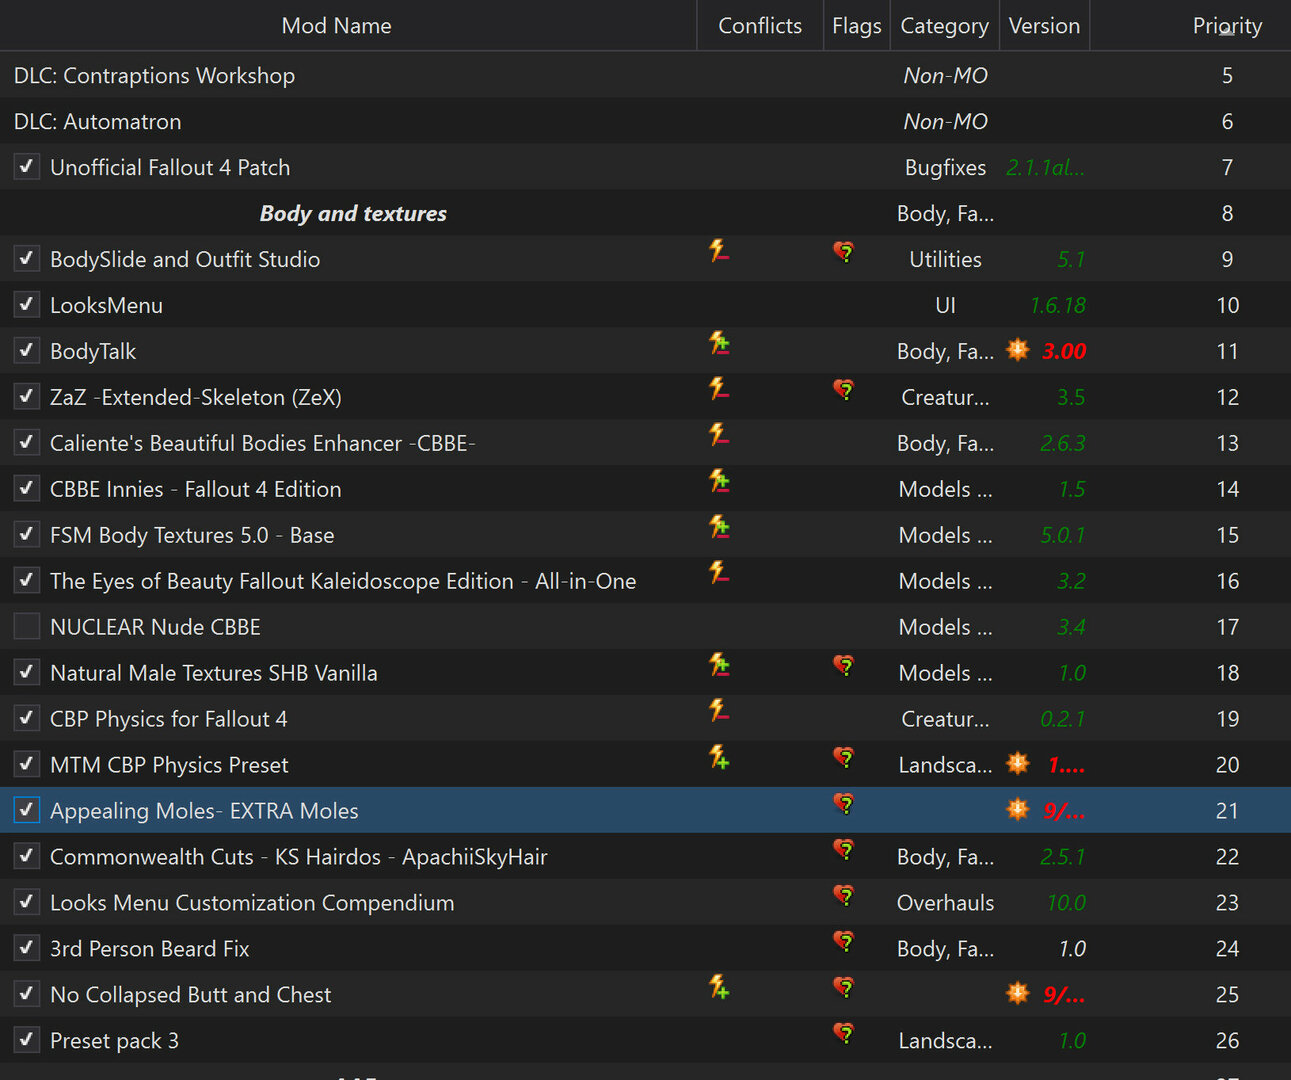1291x1080 pixels.
Task: Click the 2.1.1al... version of Unofficial Patch
Action: (1045, 167)
